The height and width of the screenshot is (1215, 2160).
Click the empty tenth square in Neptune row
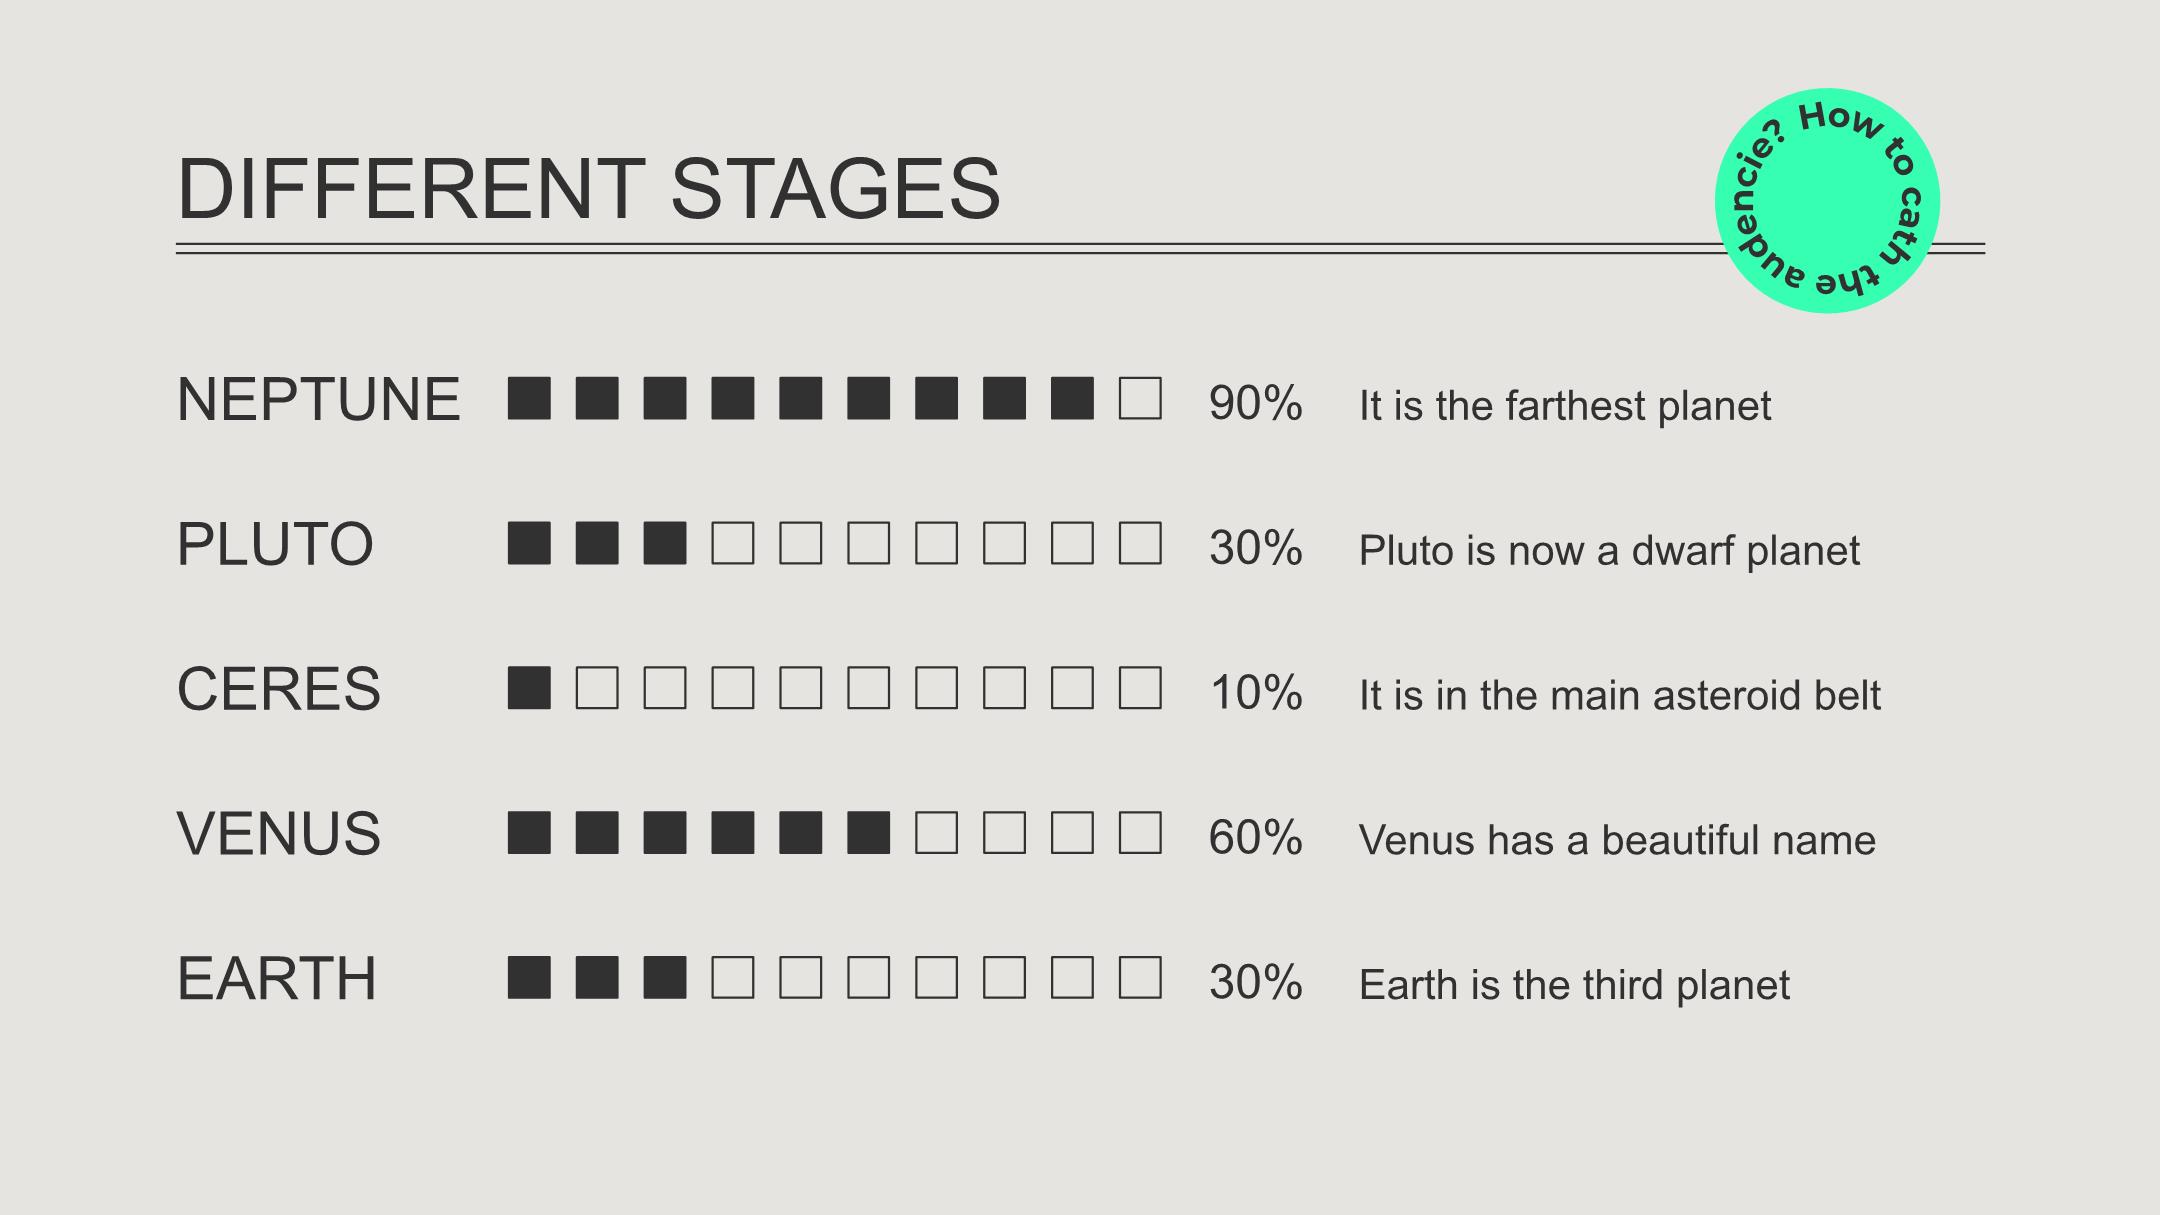1140,398
